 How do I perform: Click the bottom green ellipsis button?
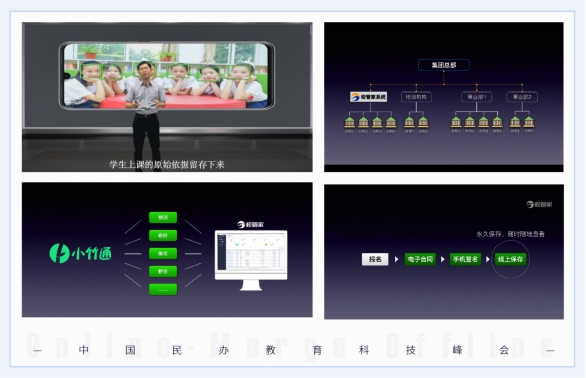163,289
